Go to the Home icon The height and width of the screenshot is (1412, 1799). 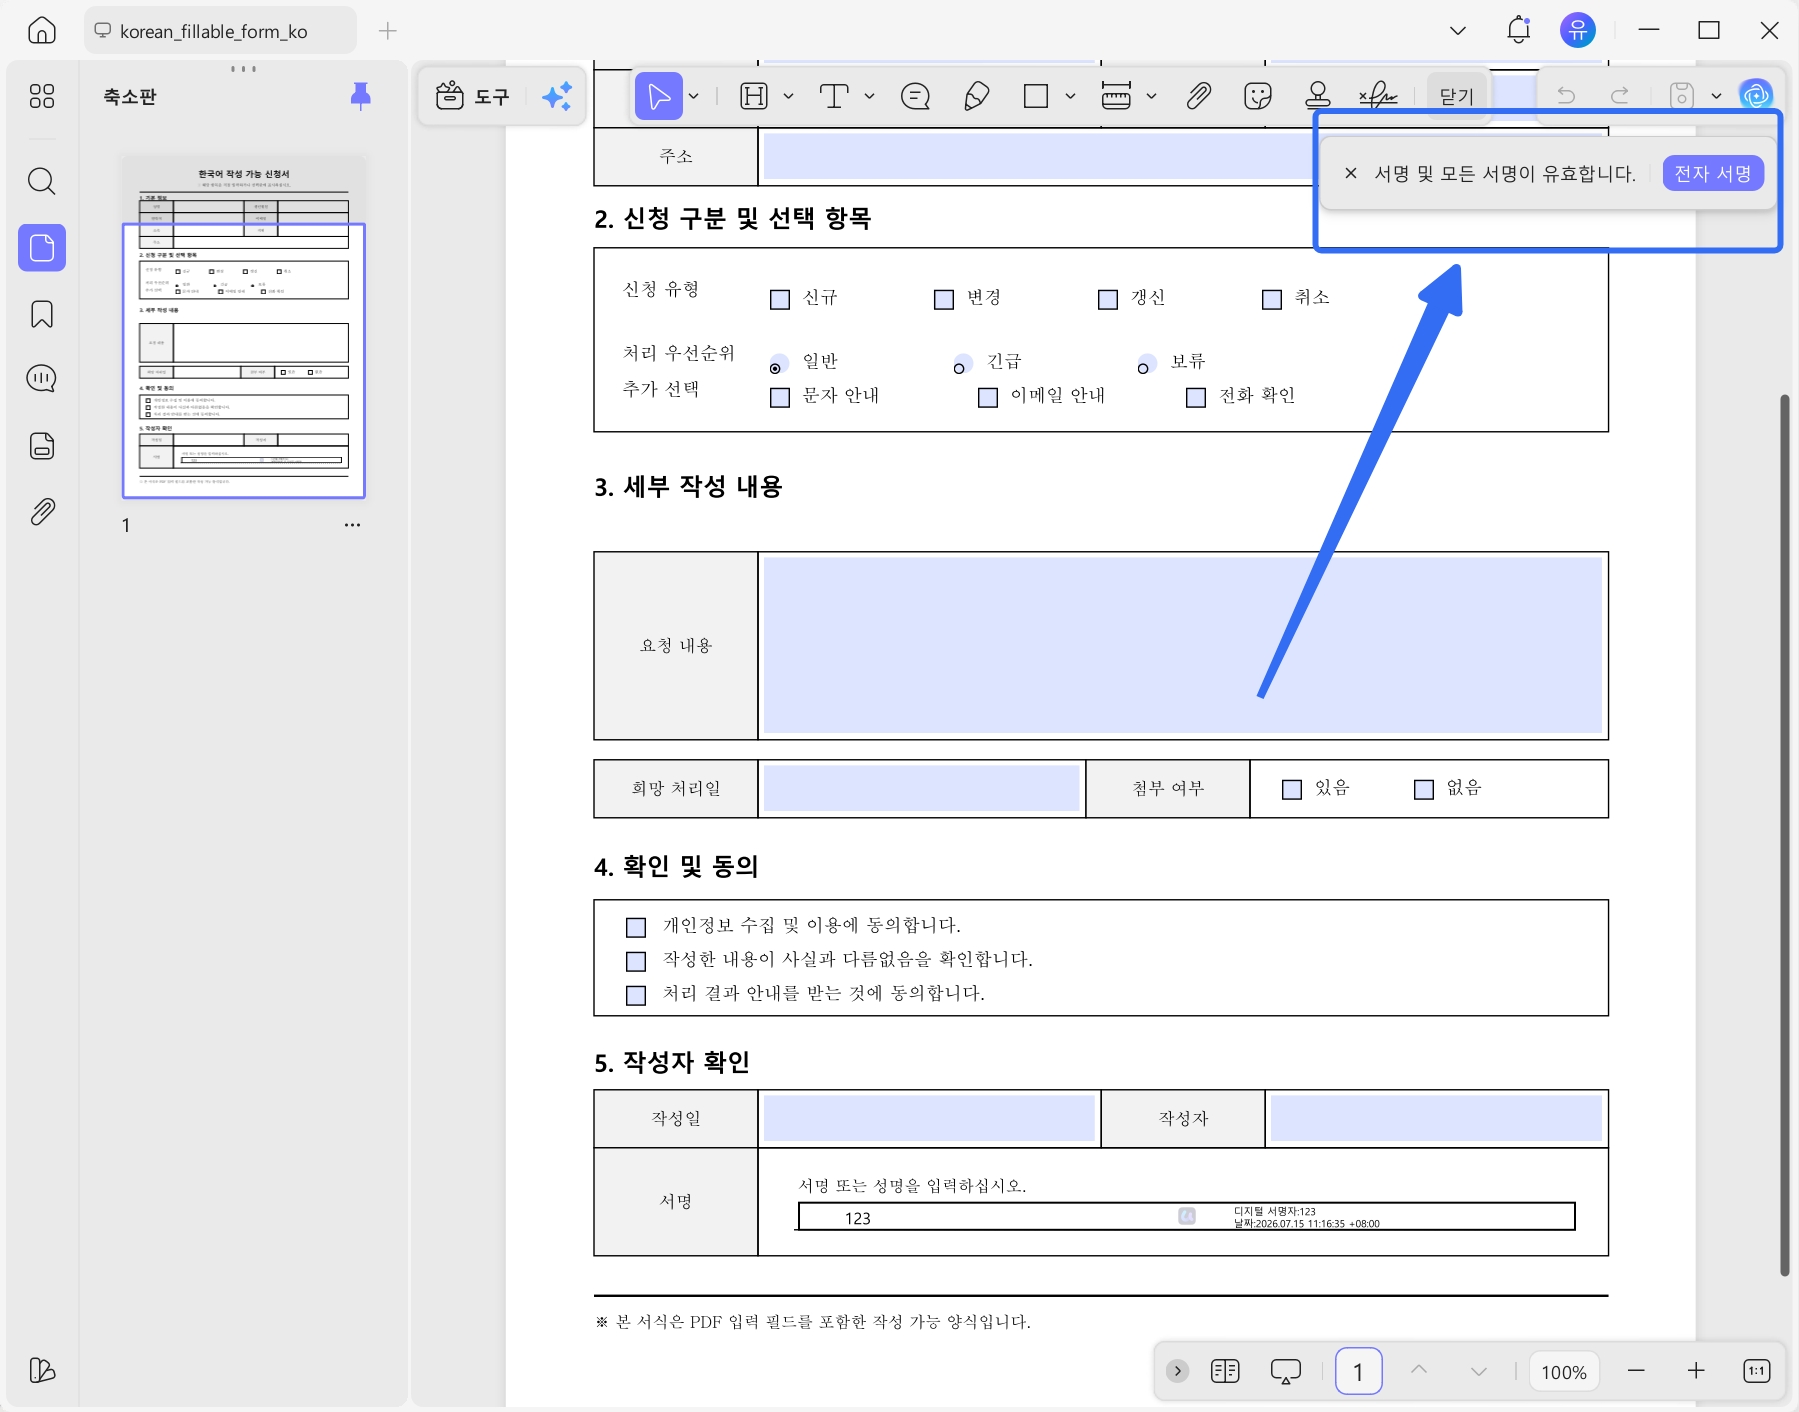pos(41,31)
